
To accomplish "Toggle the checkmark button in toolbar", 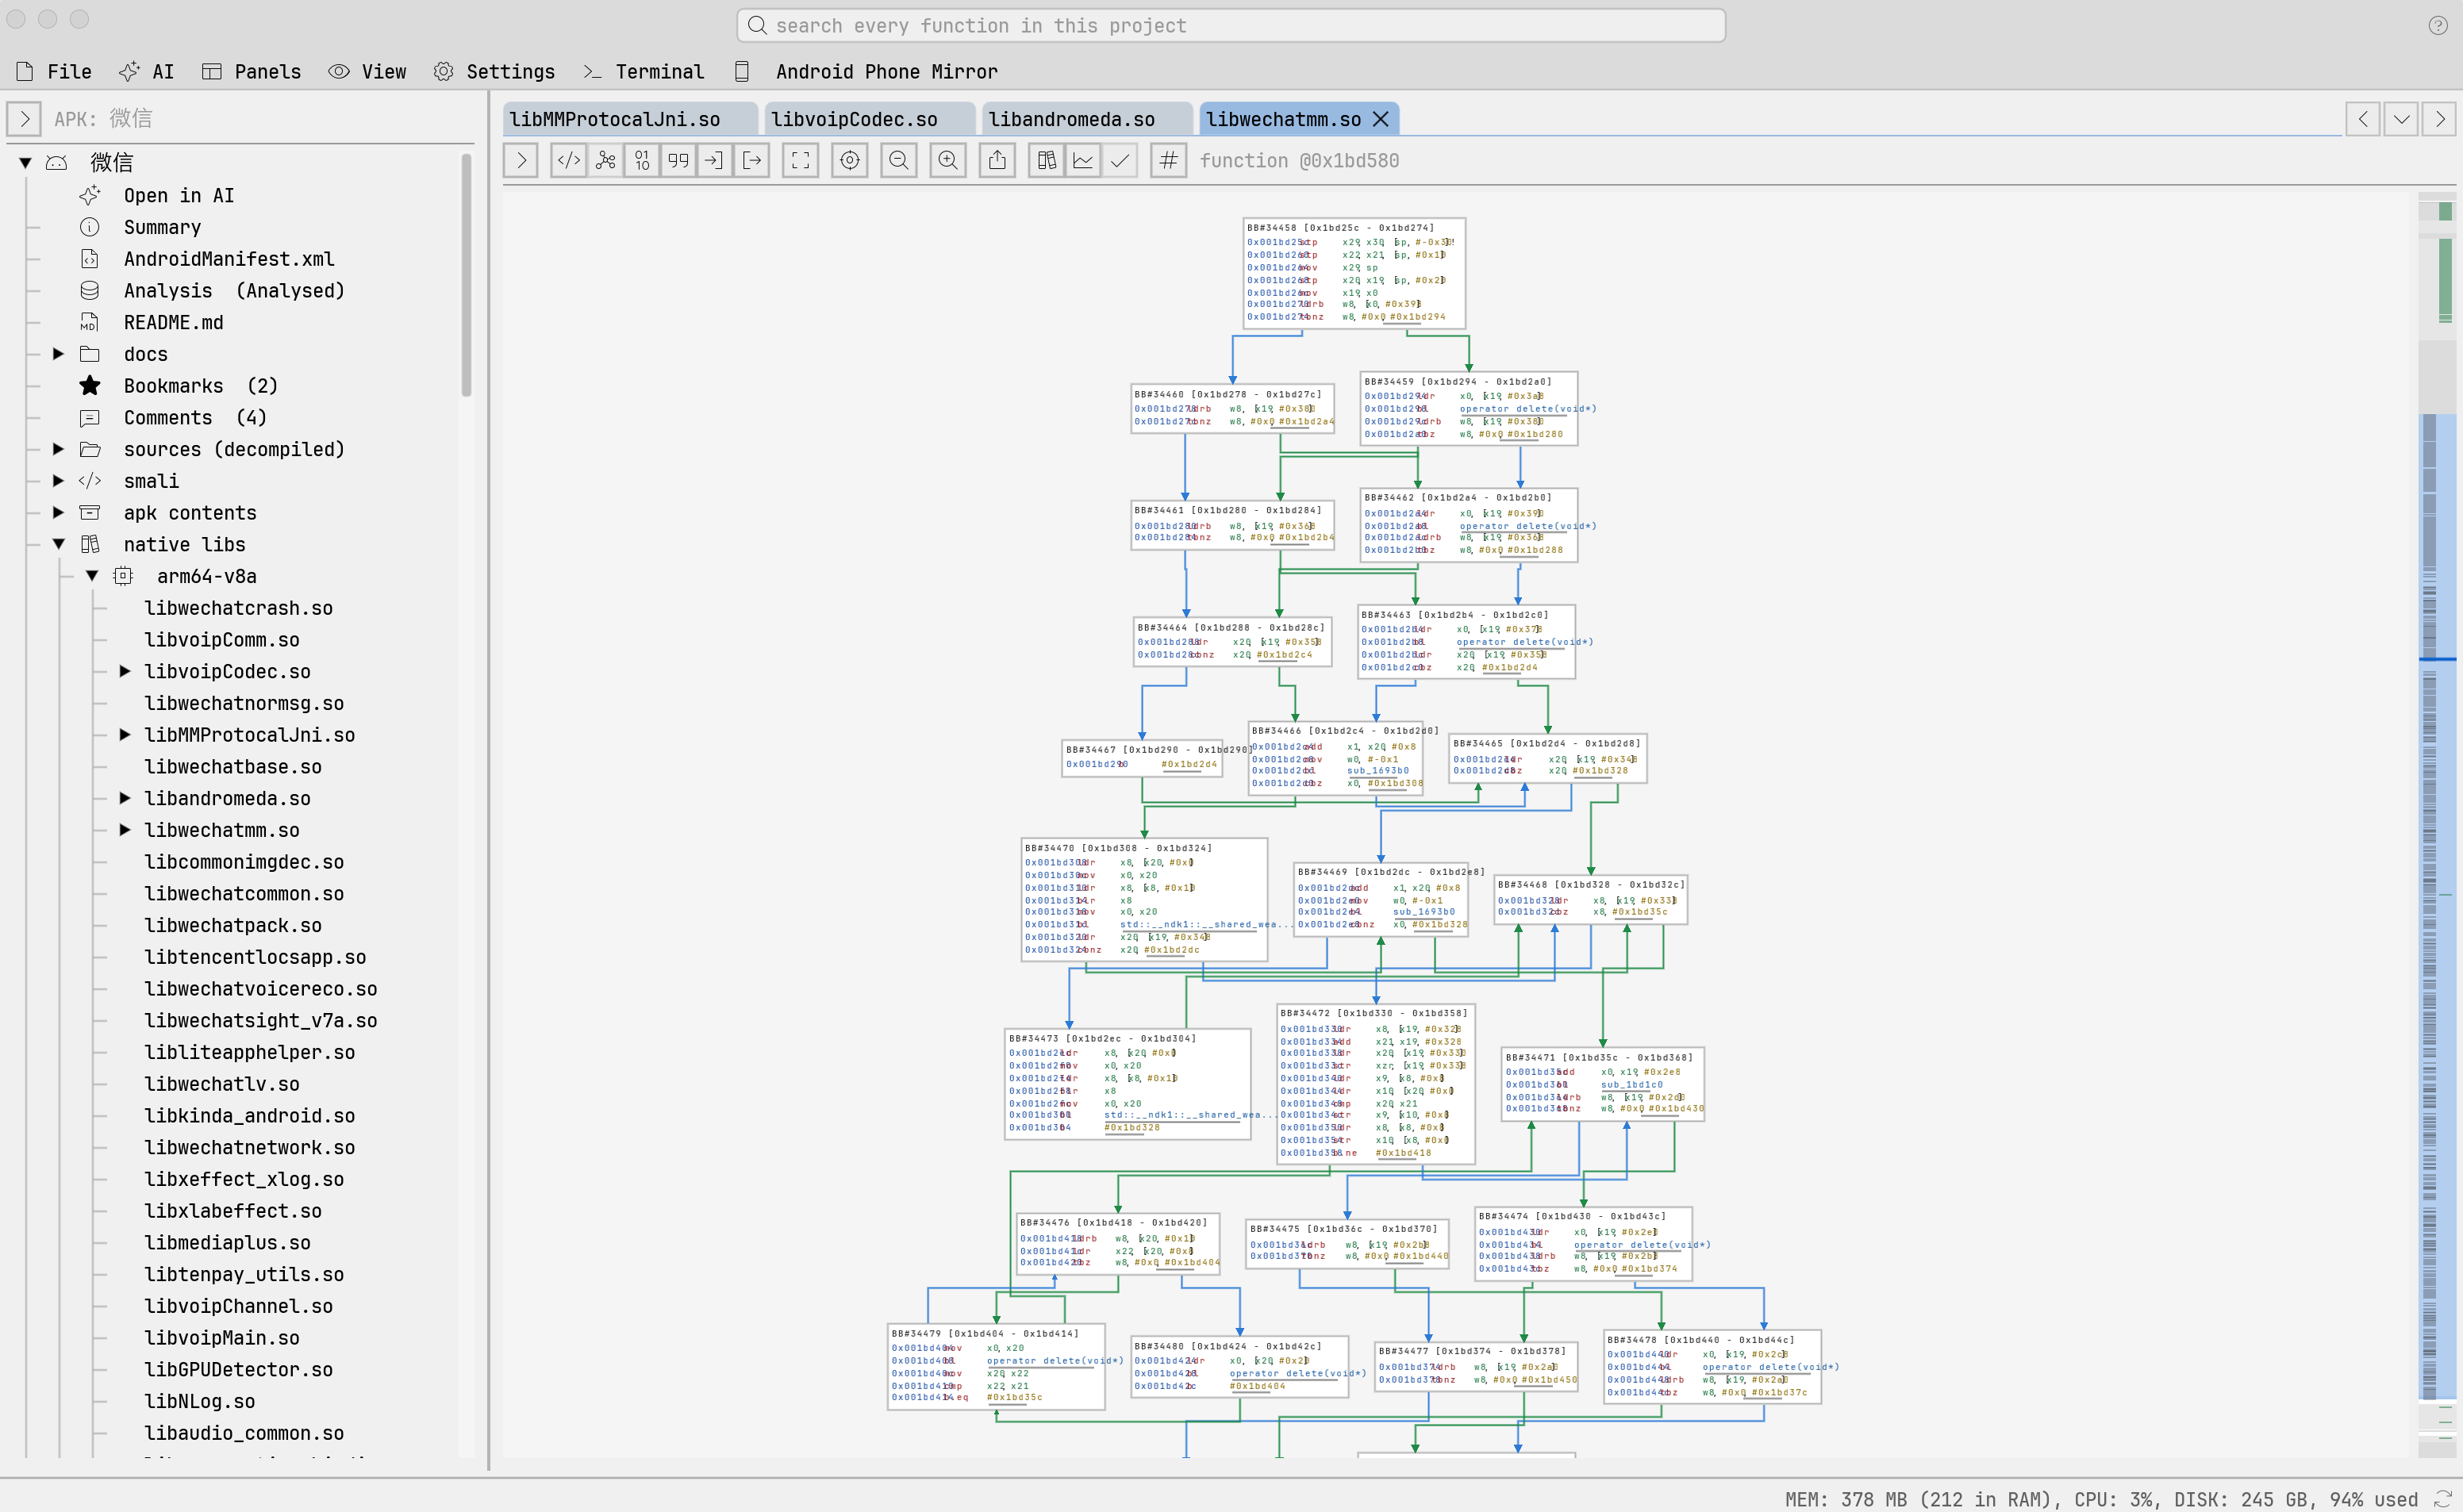I will click(x=1120, y=161).
